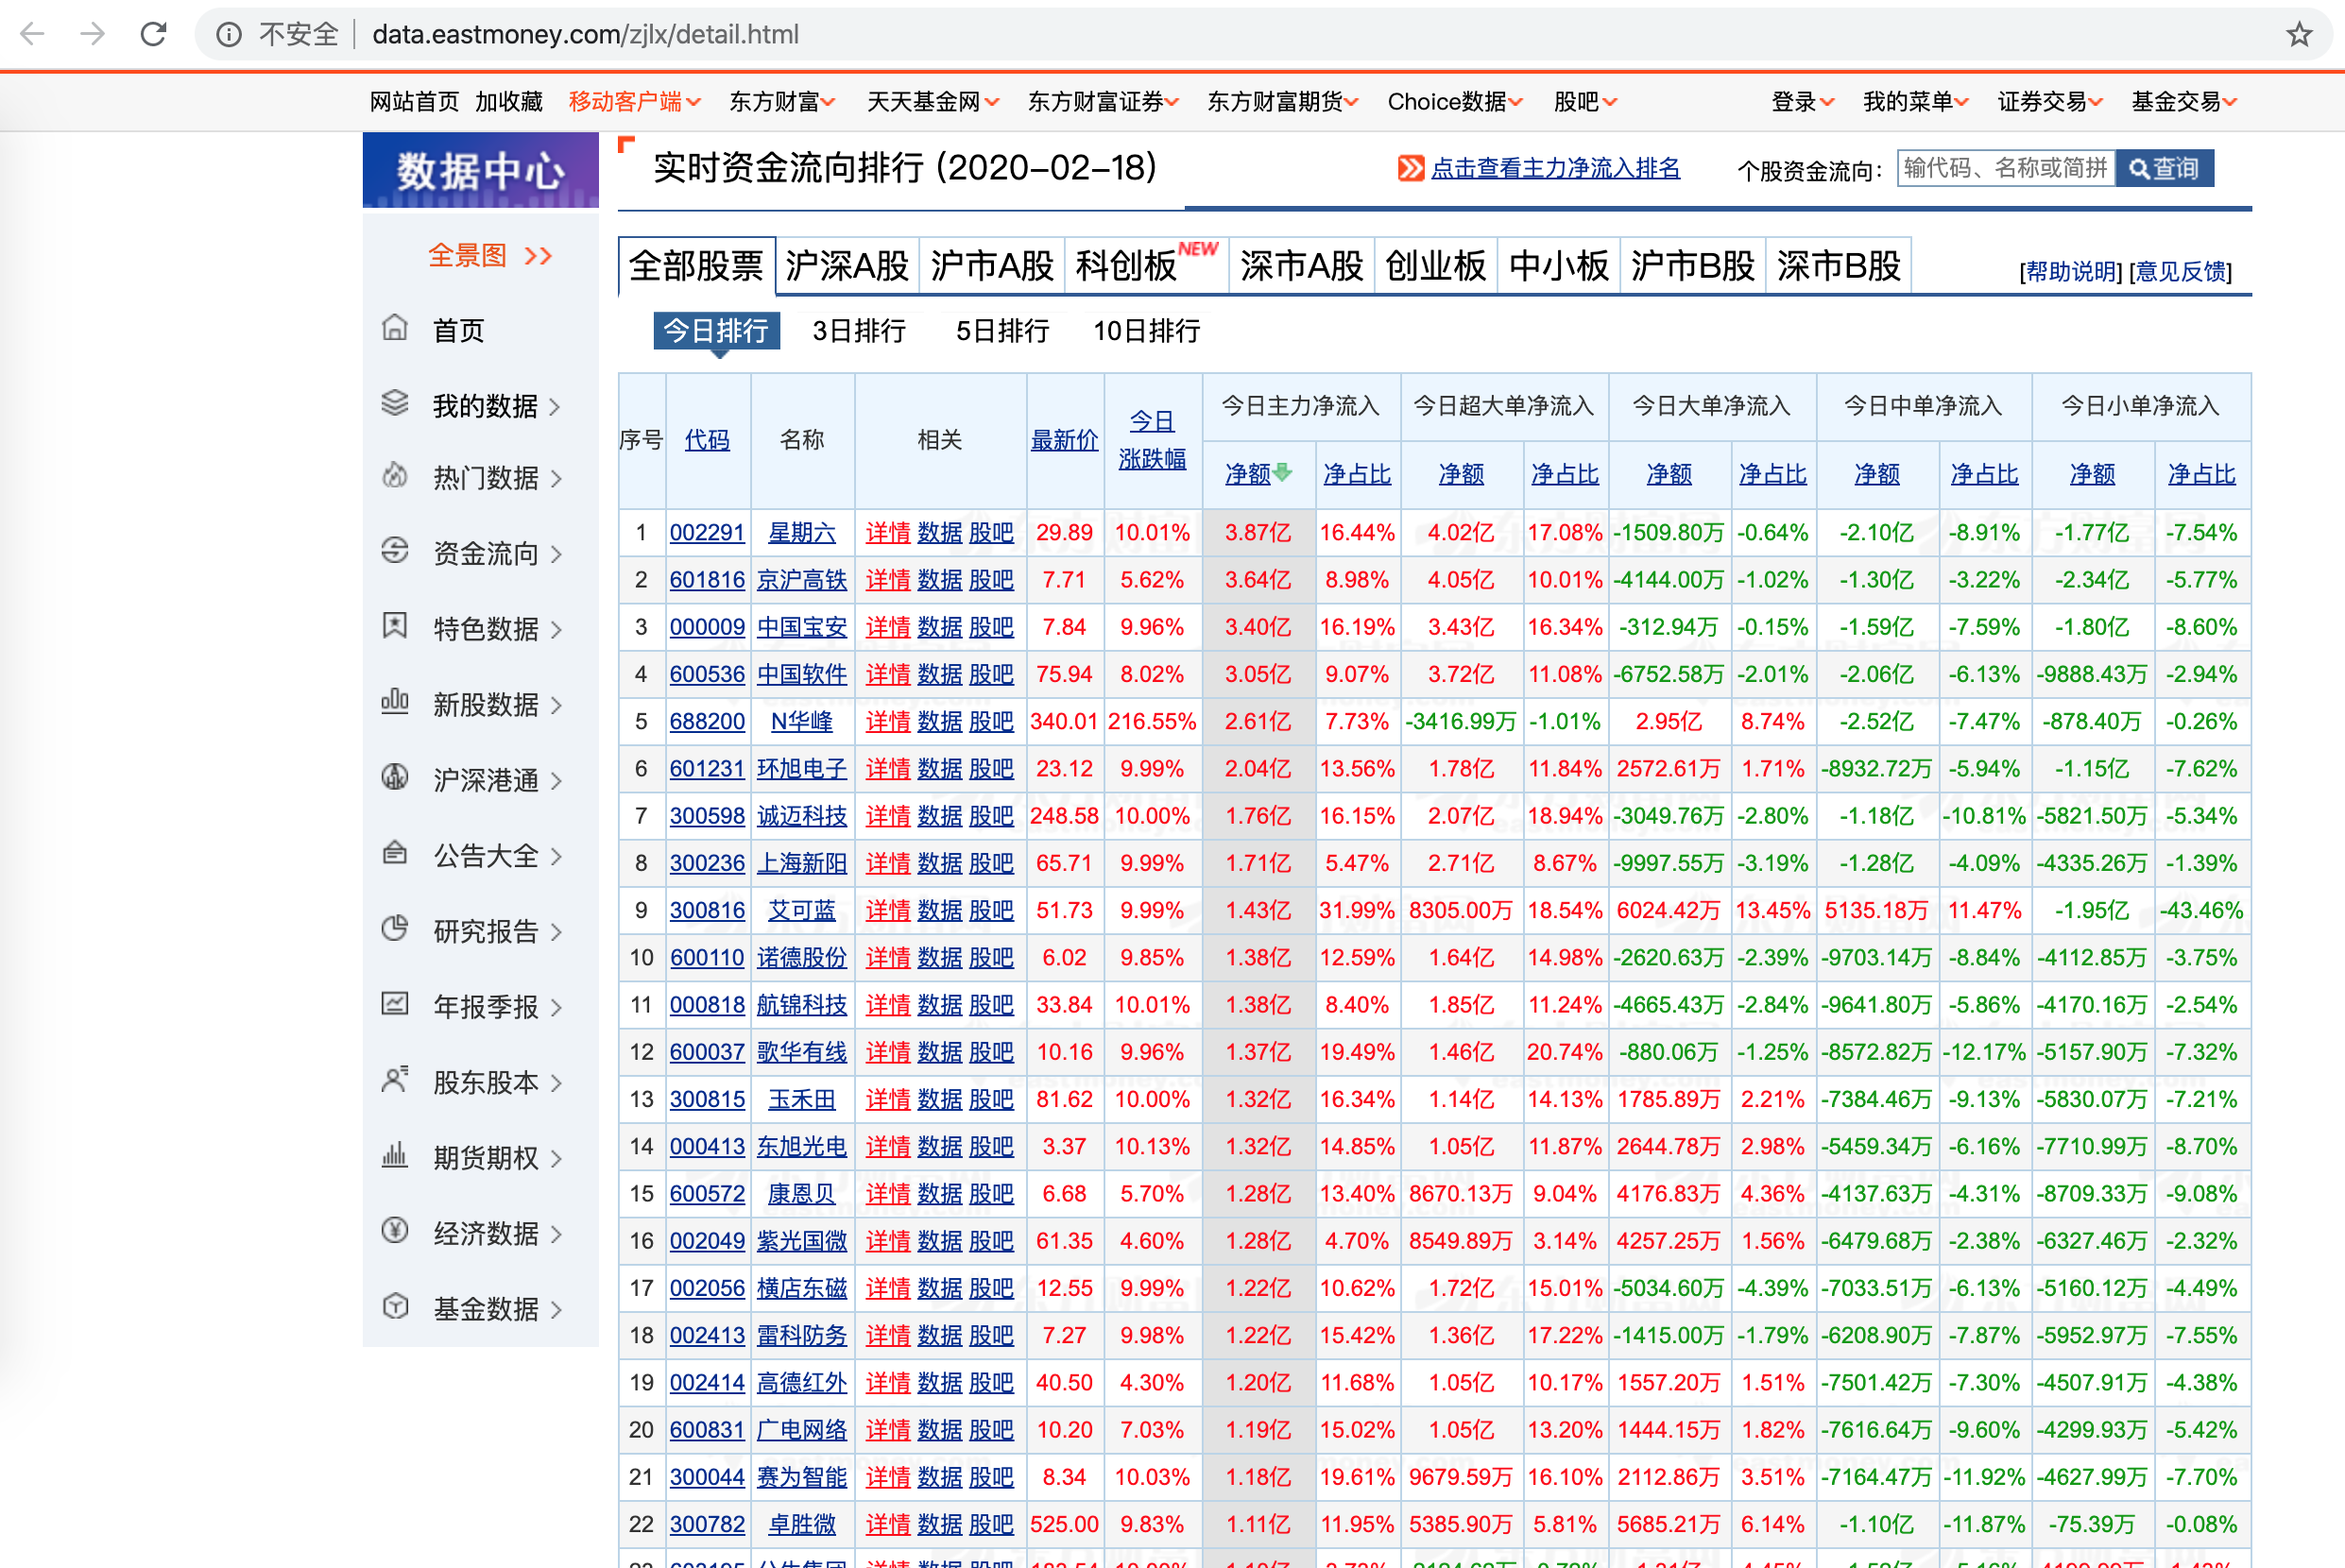
Task: Open stock code 002291 link
Action: tap(706, 533)
